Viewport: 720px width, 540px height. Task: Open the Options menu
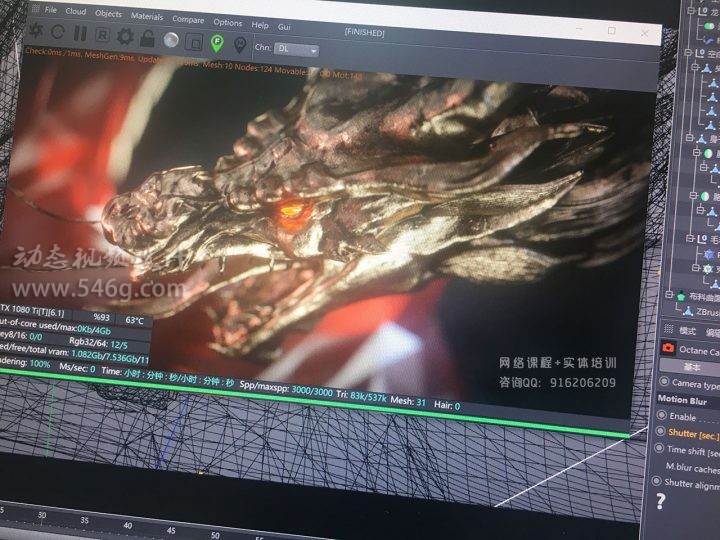tap(228, 22)
